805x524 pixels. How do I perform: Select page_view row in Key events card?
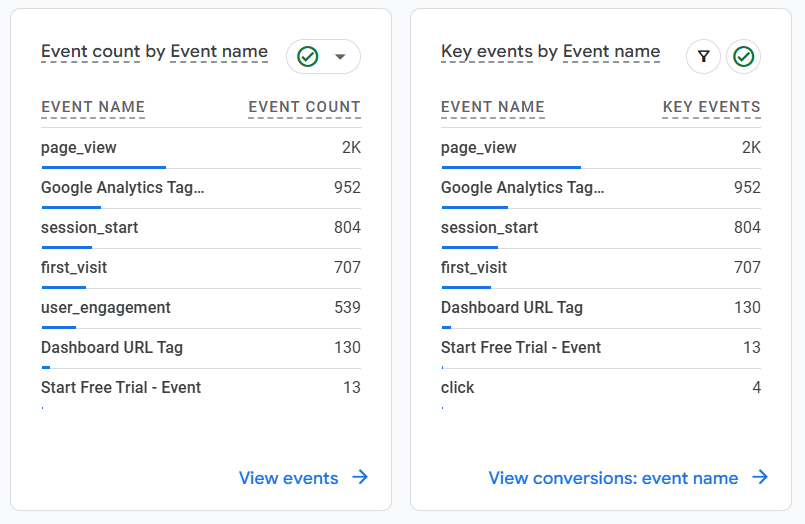pos(601,148)
